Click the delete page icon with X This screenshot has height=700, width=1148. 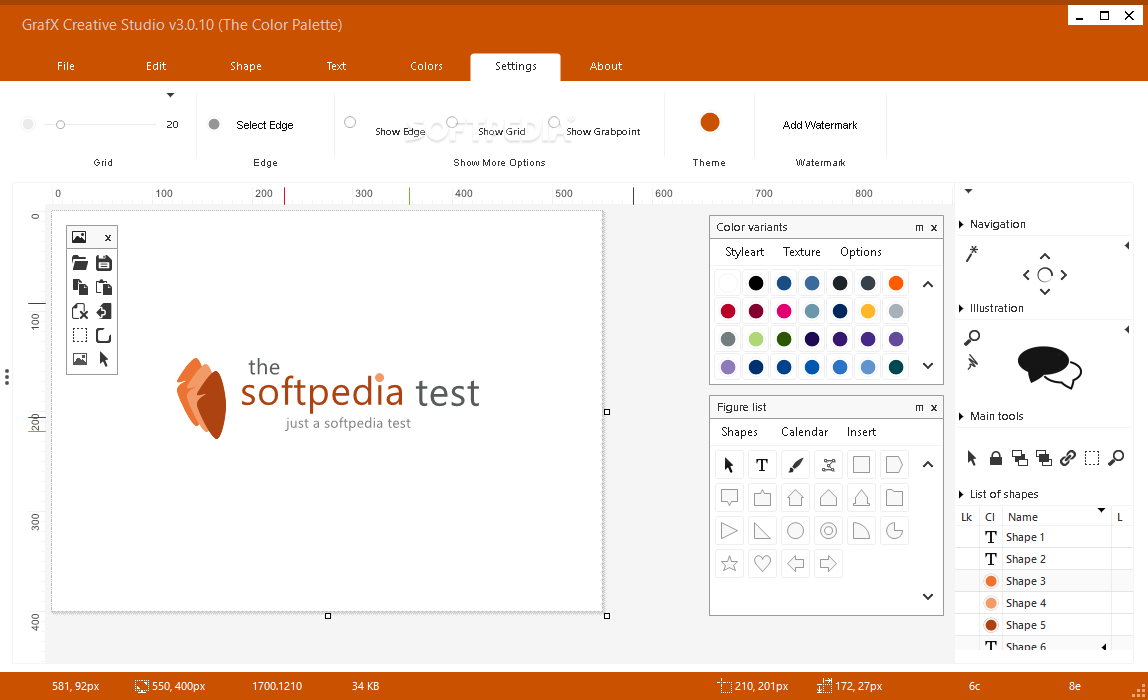[80, 311]
